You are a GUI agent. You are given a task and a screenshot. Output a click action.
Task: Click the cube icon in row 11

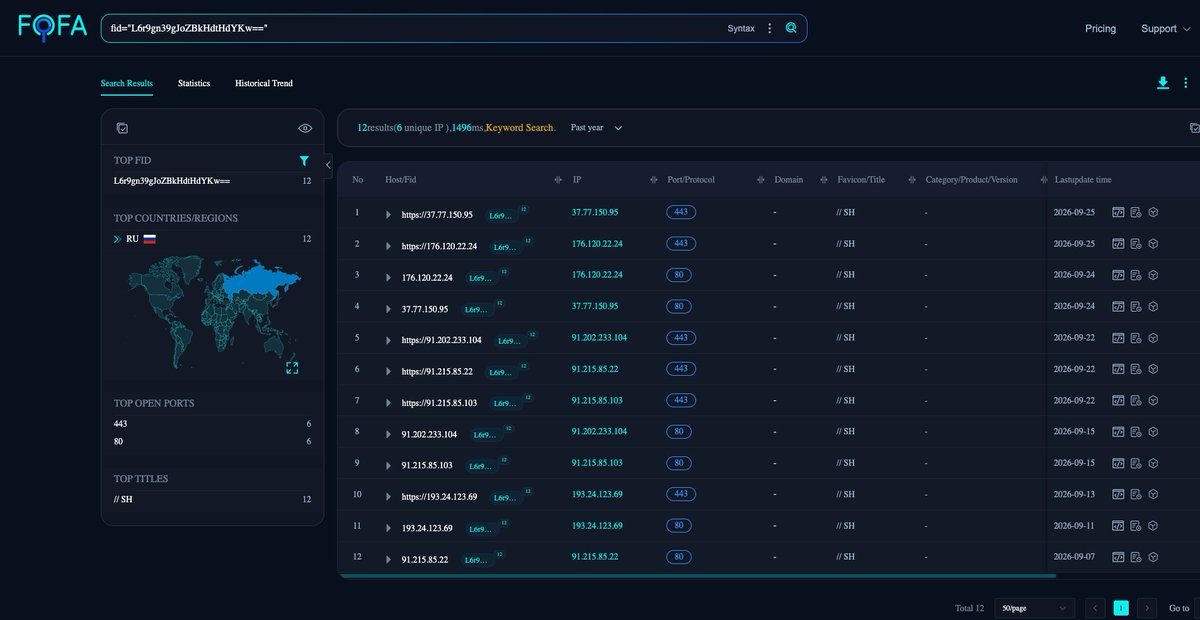[x=1152, y=525]
